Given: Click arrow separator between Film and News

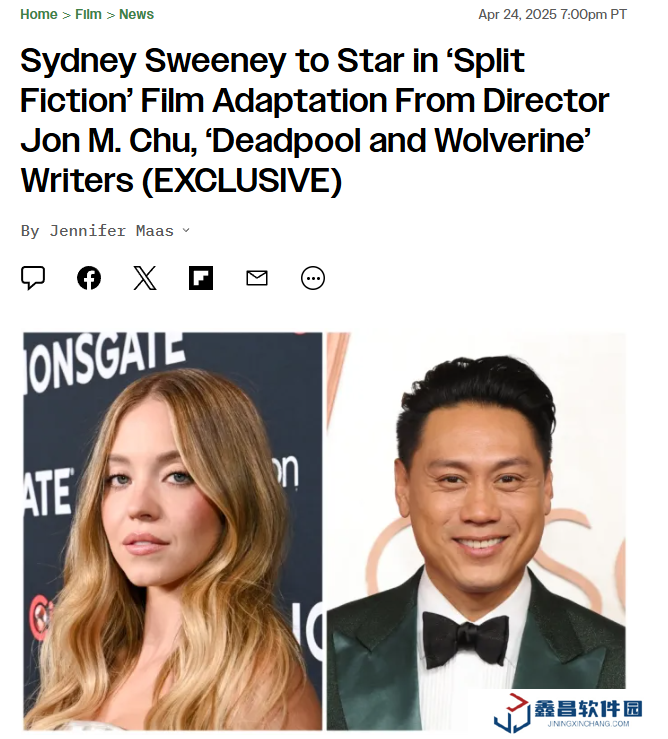Looking at the screenshot, I should 111,15.
